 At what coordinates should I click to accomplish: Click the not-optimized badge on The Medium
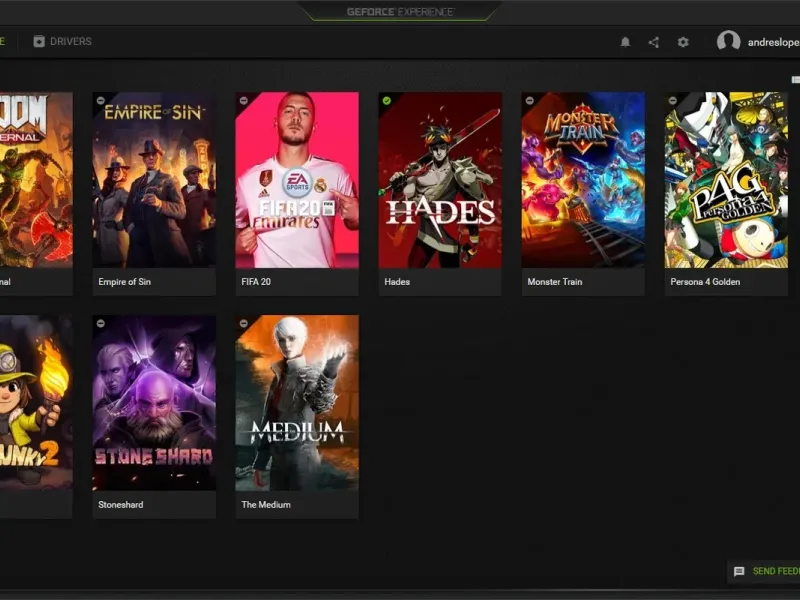point(243,323)
